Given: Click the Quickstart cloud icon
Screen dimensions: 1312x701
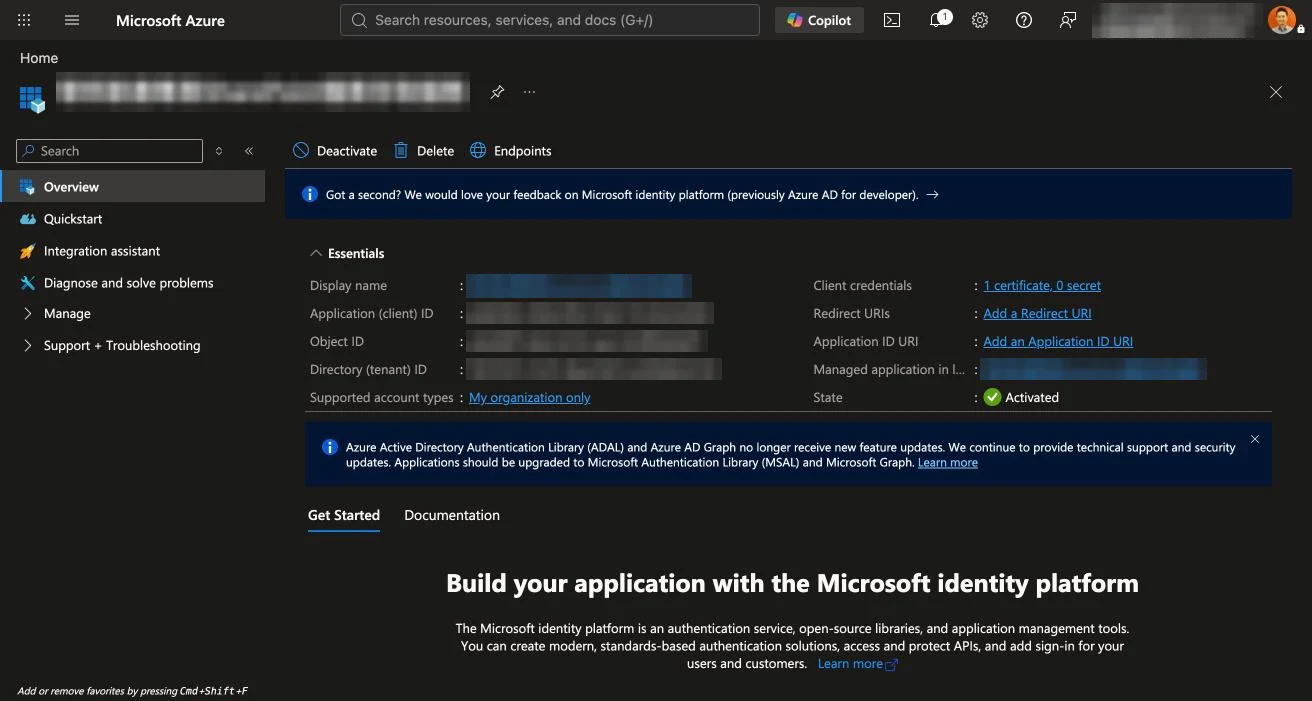Looking at the screenshot, I should click(x=27, y=219).
